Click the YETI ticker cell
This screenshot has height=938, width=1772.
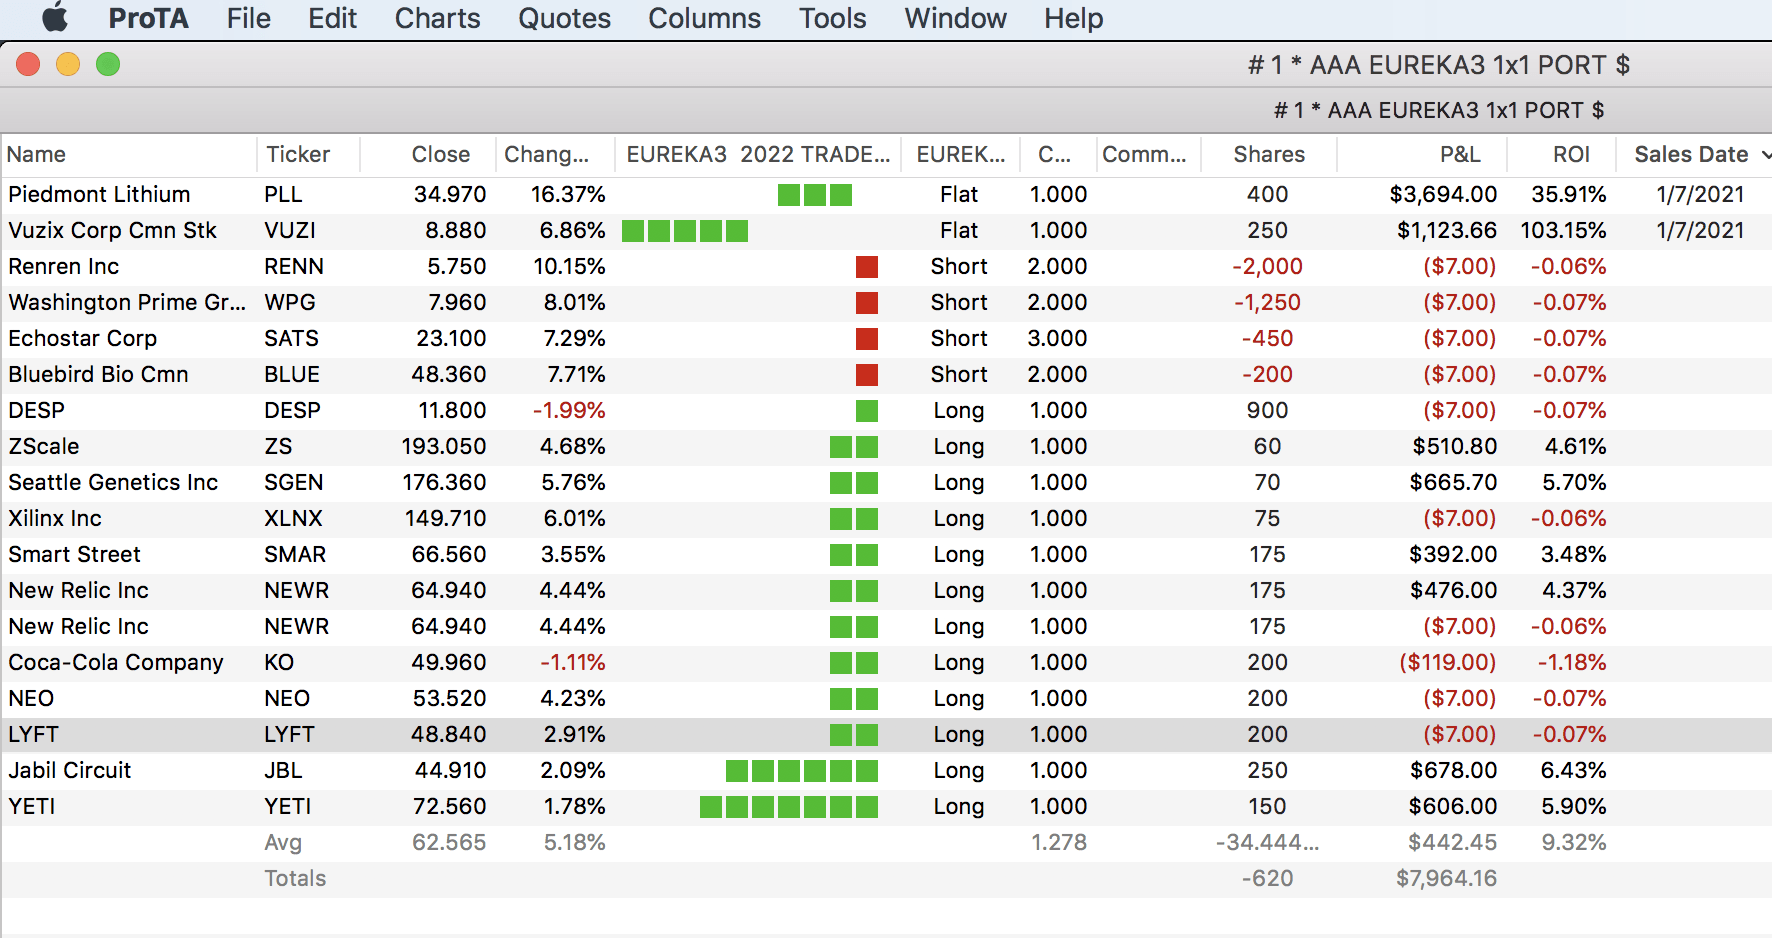[287, 806]
